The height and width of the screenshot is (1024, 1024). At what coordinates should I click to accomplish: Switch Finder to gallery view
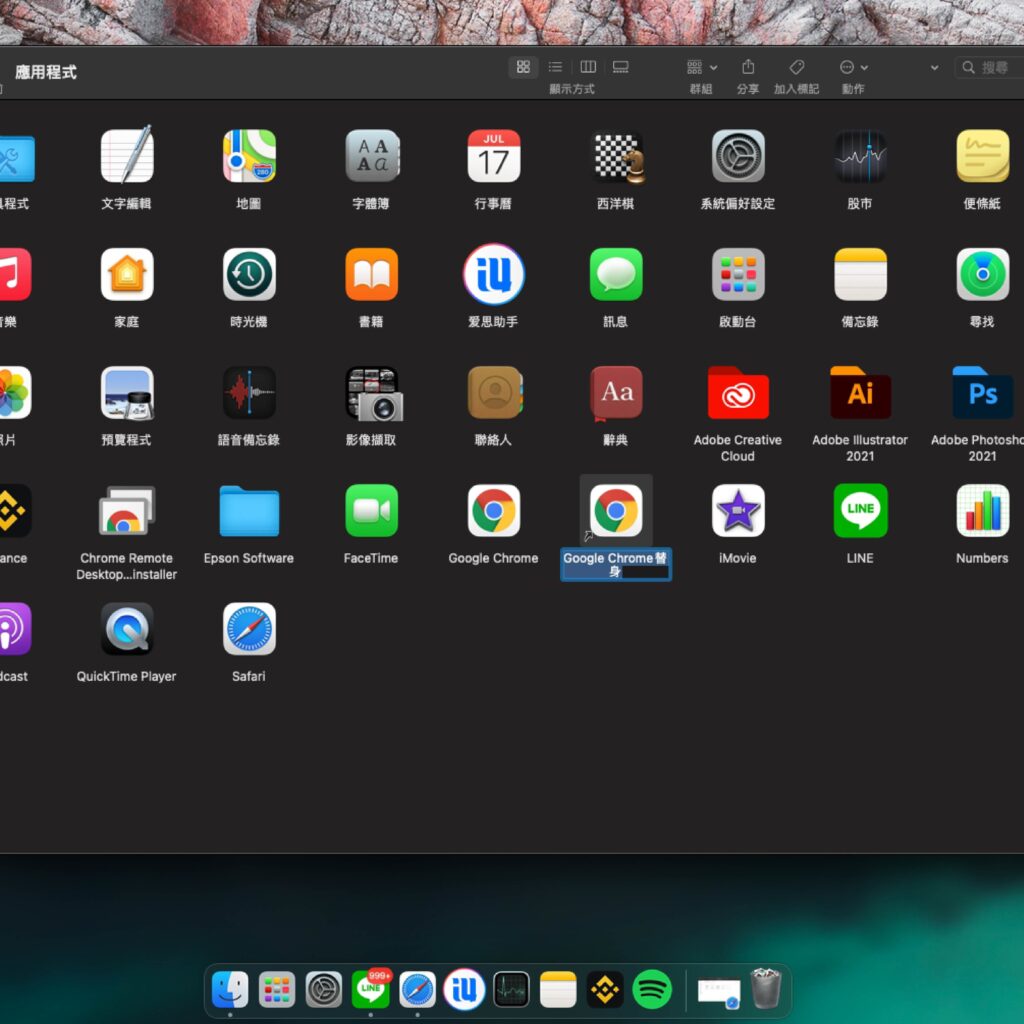(620, 67)
